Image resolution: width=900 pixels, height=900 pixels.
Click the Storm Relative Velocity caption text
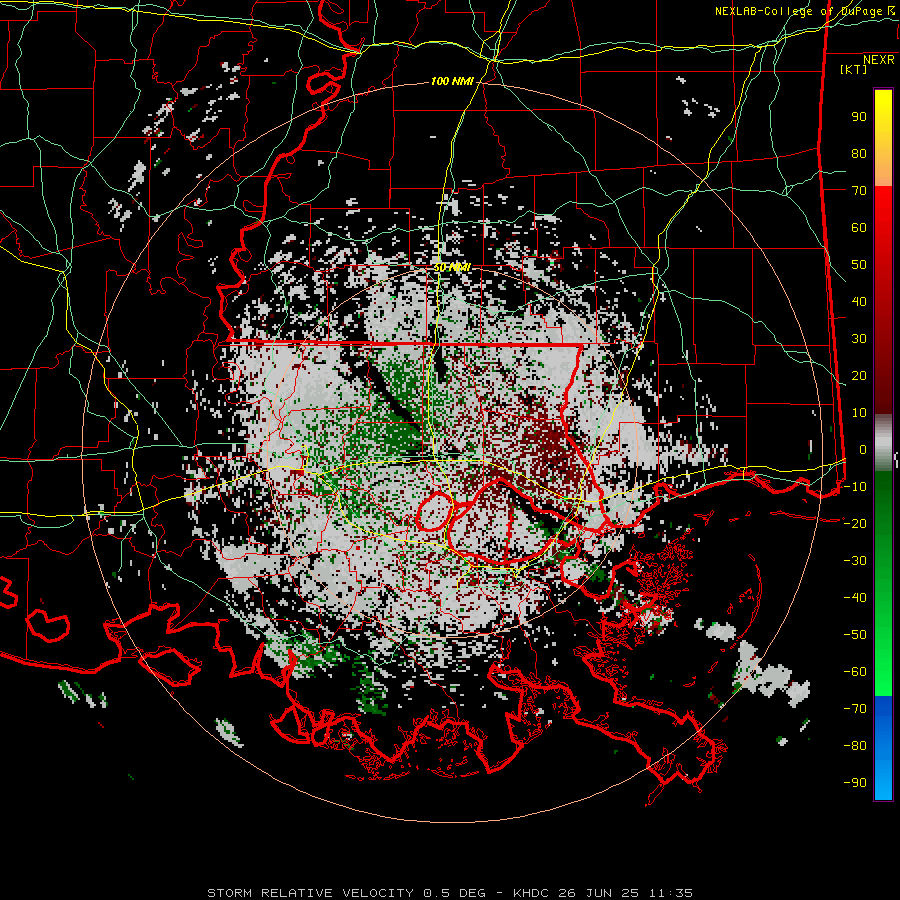449,893
